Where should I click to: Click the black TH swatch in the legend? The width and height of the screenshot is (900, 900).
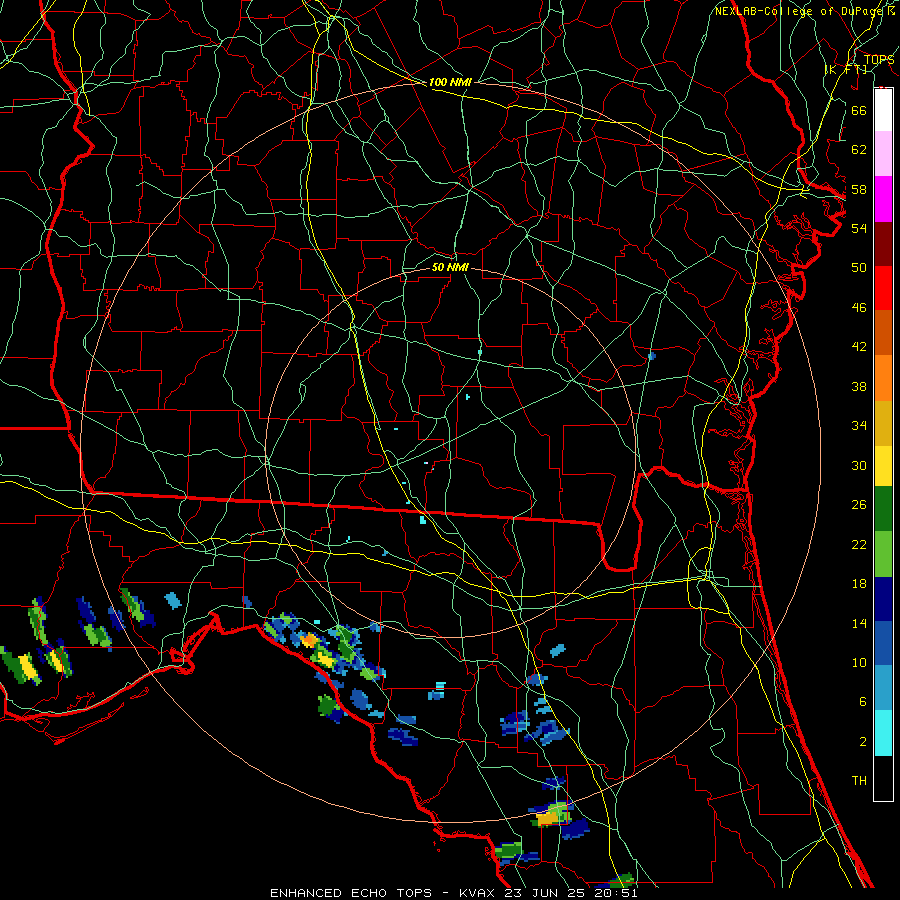[x=883, y=778]
